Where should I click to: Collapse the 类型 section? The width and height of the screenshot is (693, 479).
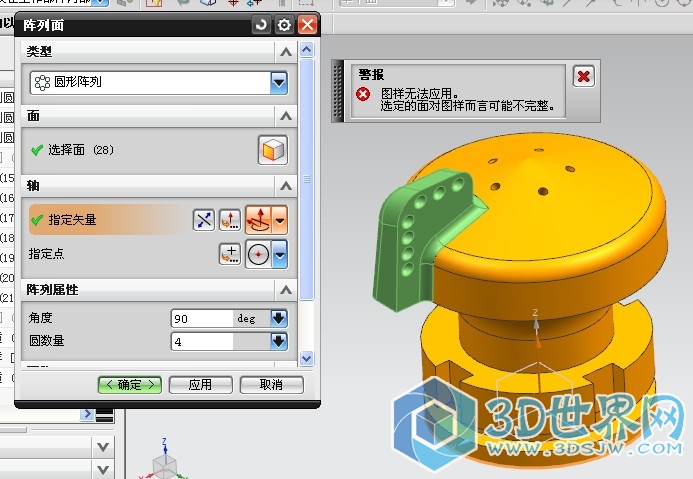click(286, 52)
